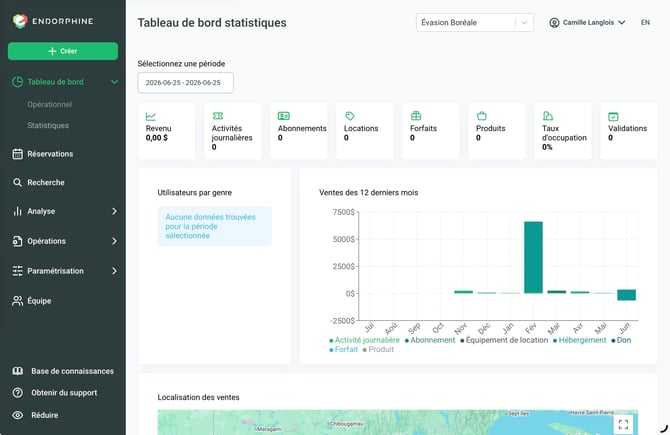This screenshot has height=435, width=670.
Task: Expand map to fullscreen
Action: pos(623,424)
